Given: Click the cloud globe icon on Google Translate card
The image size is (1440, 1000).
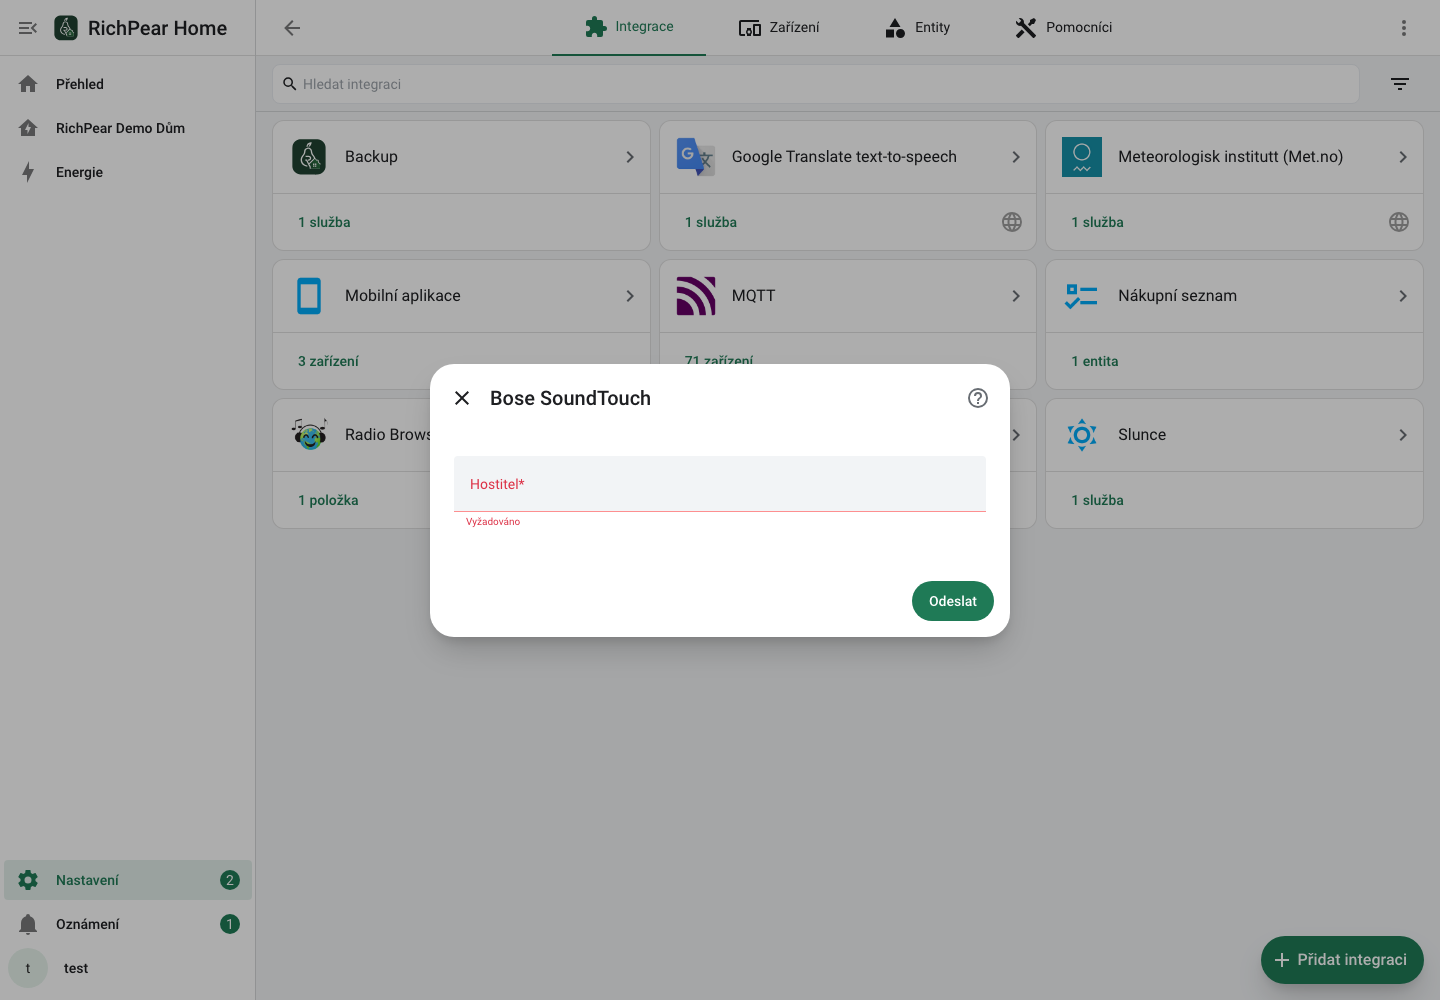Looking at the screenshot, I should [1012, 222].
